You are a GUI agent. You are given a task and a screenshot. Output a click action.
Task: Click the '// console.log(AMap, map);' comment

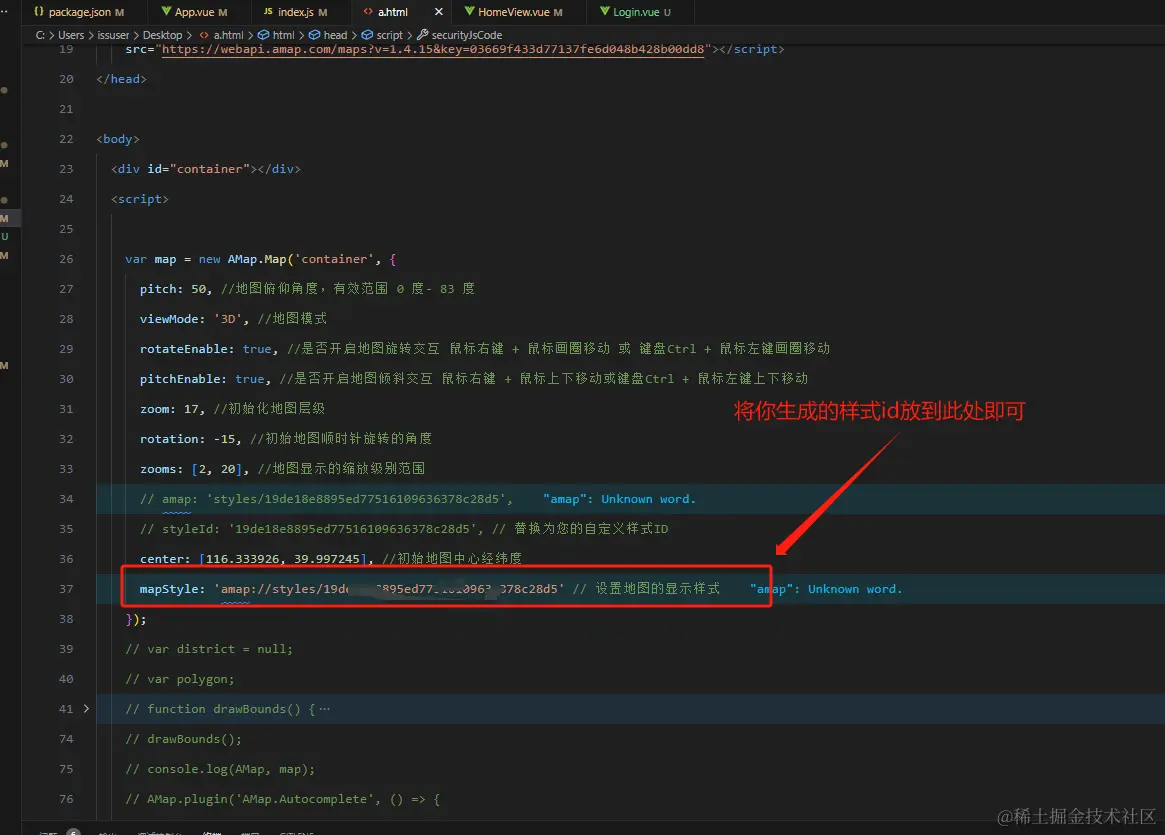pyautogui.click(x=220, y=769)
